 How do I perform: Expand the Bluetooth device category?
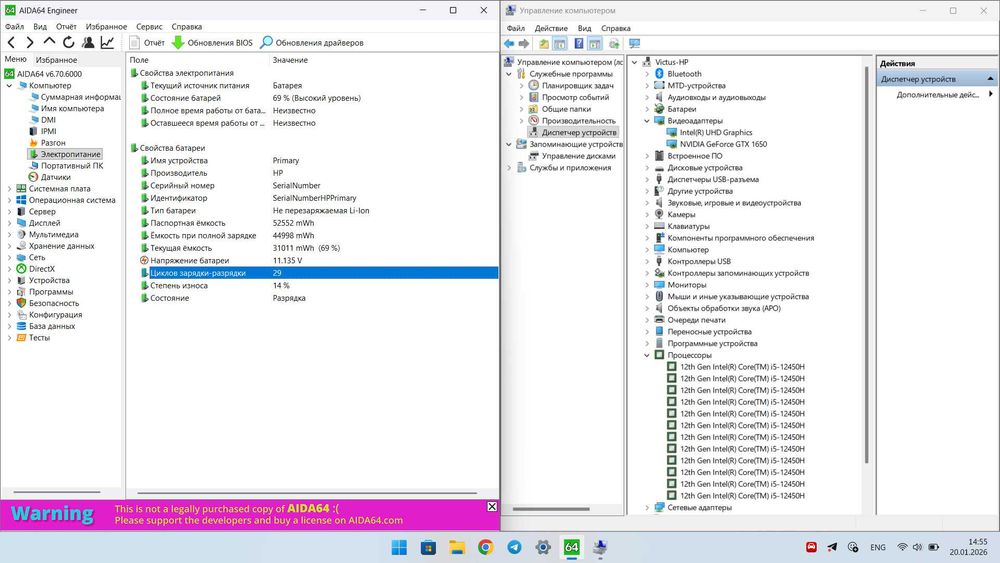[x=647, y=74]
